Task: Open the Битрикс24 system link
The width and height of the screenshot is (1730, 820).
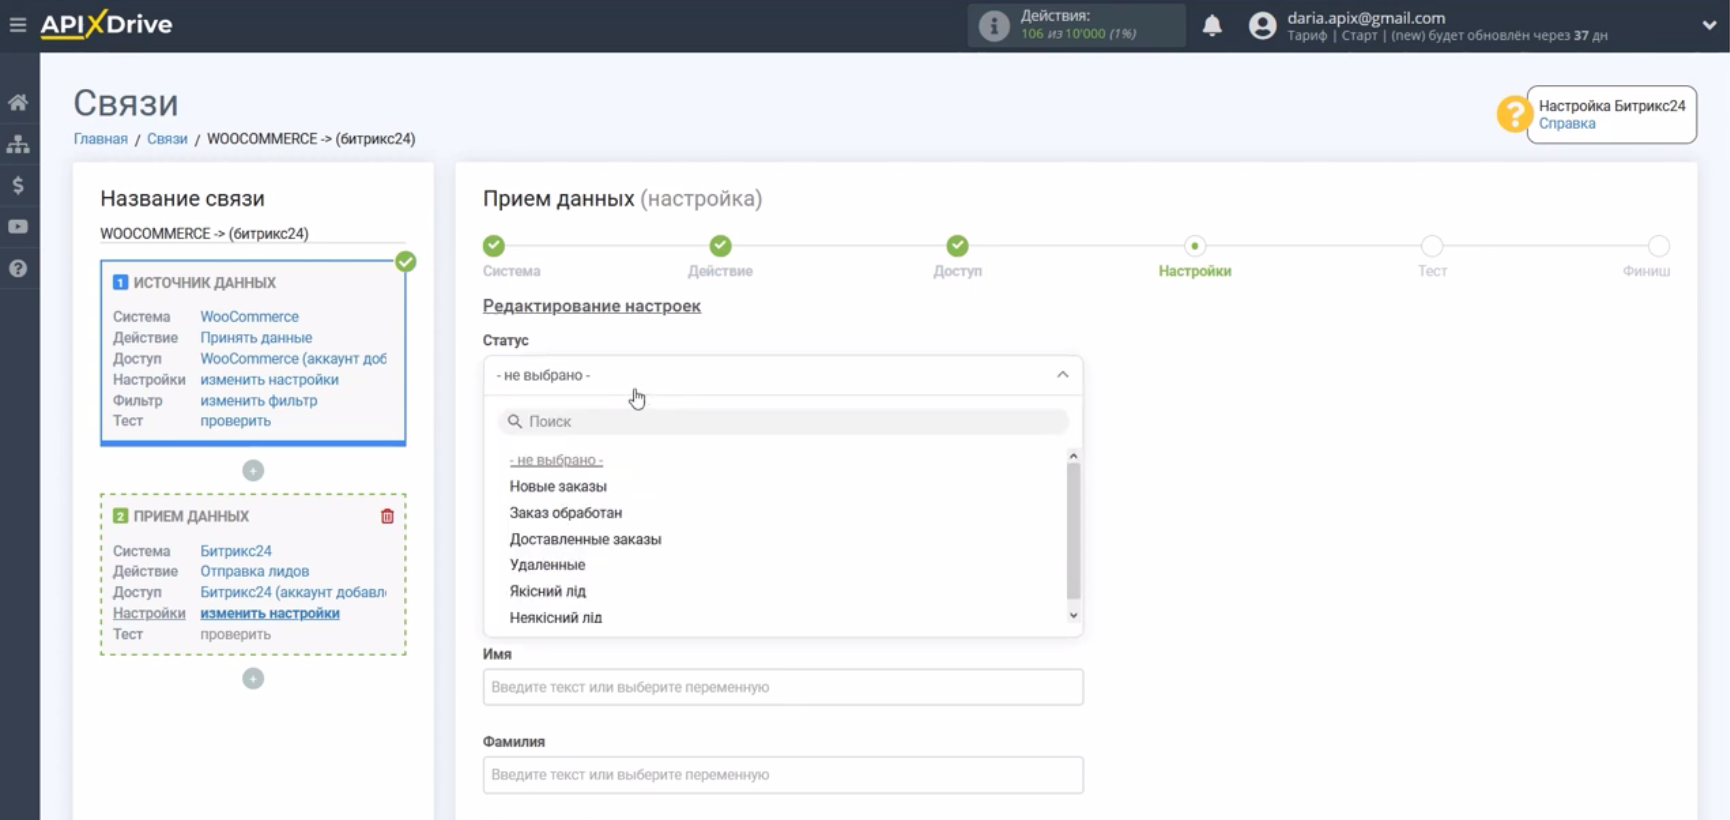Action: click(x=236, y=551)
